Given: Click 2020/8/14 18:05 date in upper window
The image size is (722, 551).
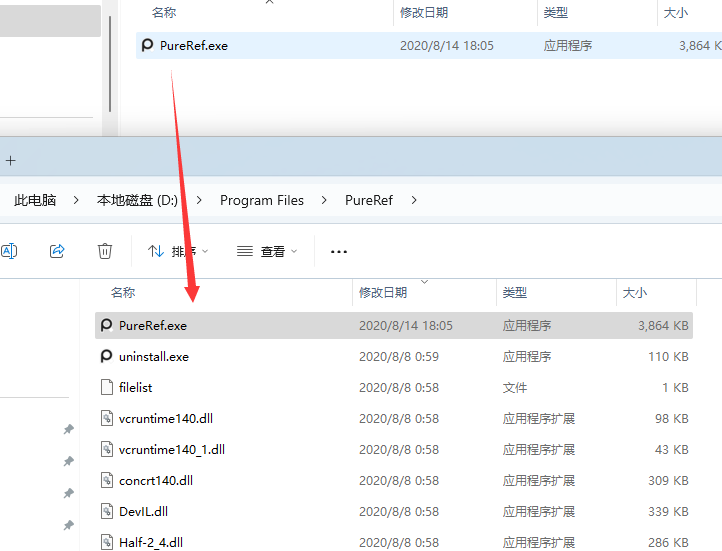Looking at the screenshot, I should coord(447,46).
